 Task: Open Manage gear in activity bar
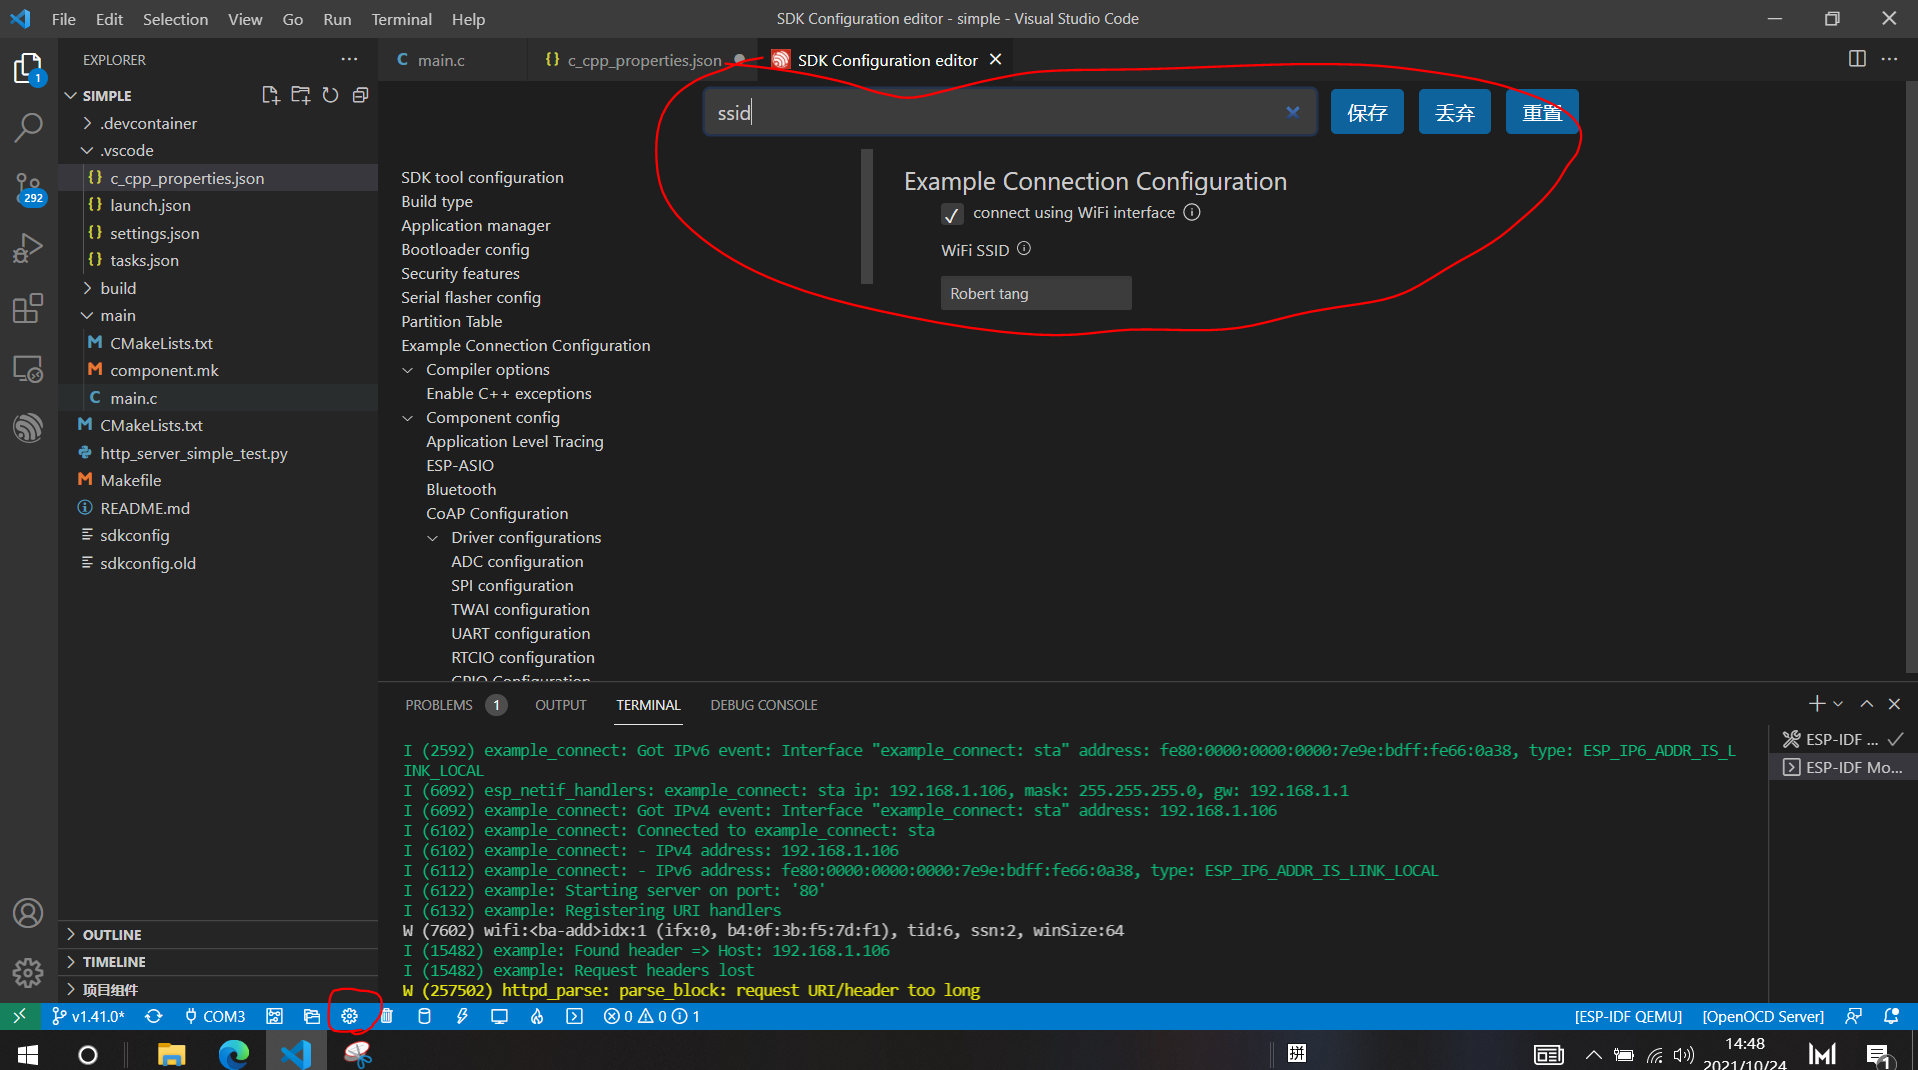(28, 973)
